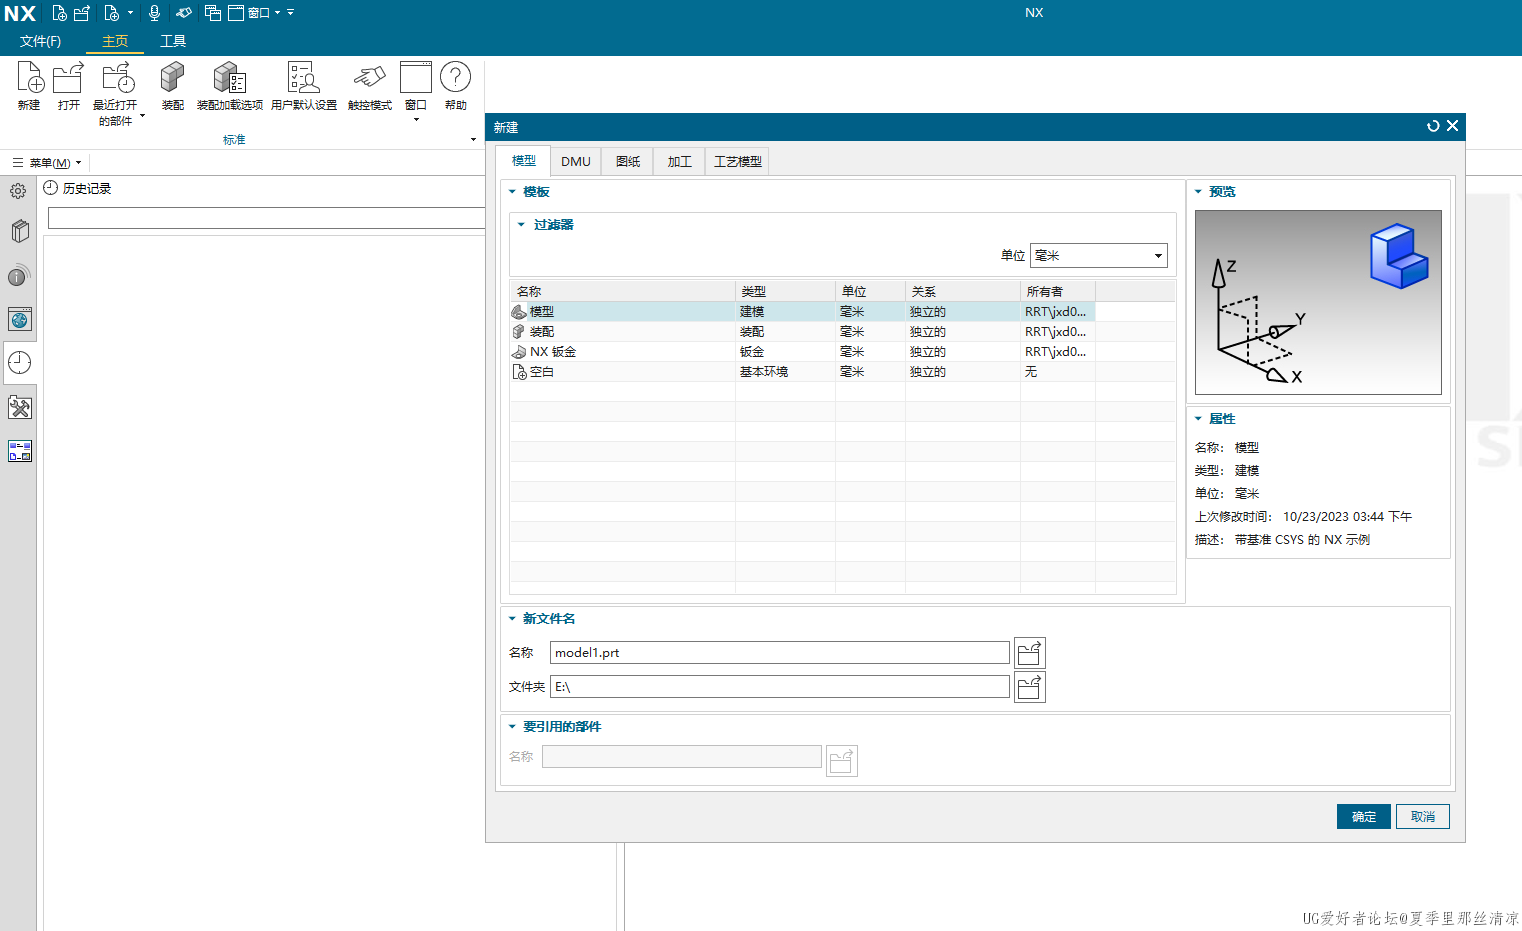Switch to the 加工 manufacturing tab
The width and height of the screenshot is (1522, 931).
[x=680, y=162]
